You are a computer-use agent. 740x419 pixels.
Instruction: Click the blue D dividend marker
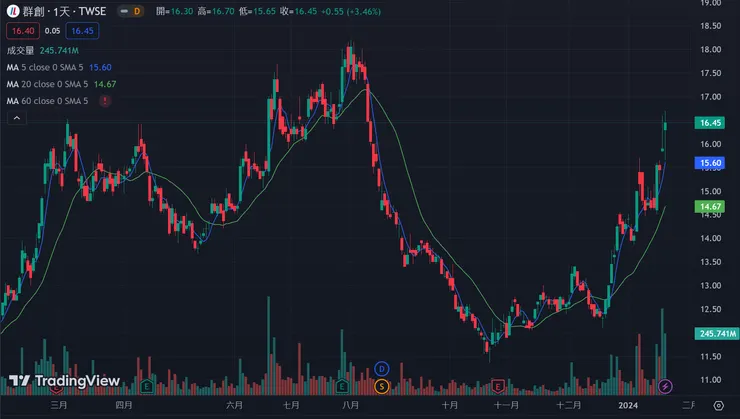point(382,369)
